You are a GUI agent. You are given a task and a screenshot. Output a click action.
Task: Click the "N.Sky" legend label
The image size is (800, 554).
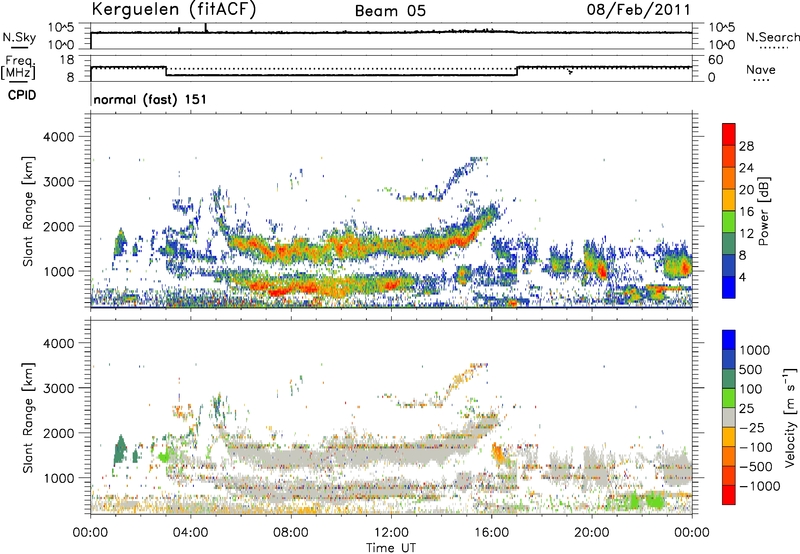point(19,37)
